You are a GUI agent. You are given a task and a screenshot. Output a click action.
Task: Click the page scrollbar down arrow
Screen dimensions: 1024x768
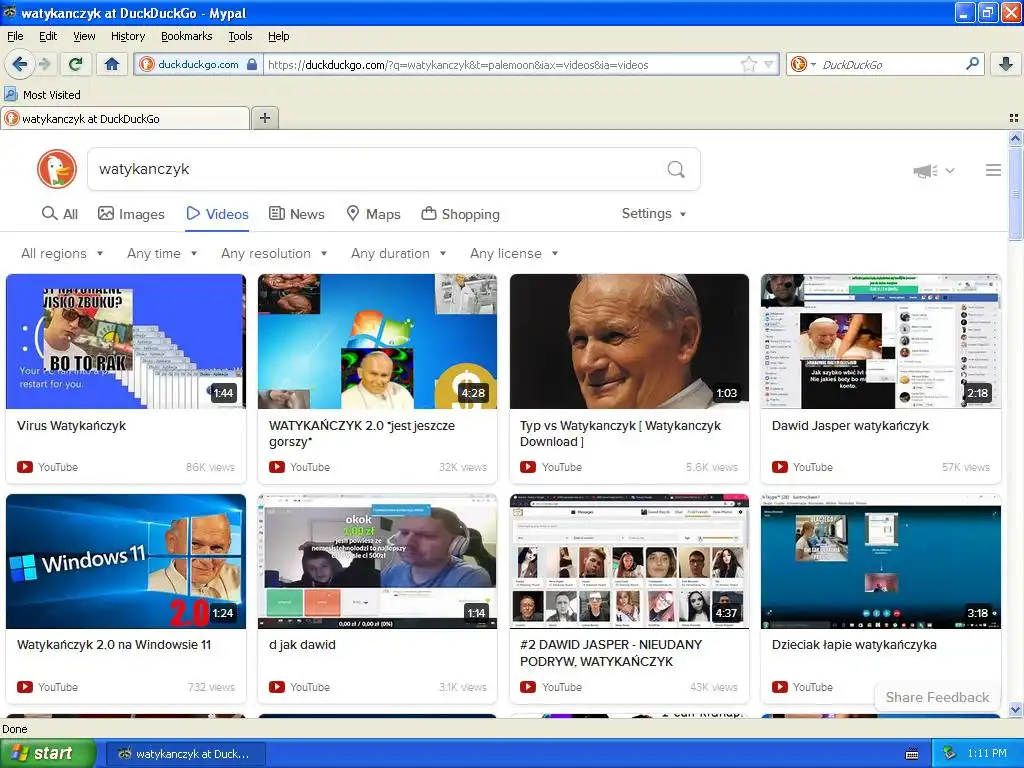1015,709
